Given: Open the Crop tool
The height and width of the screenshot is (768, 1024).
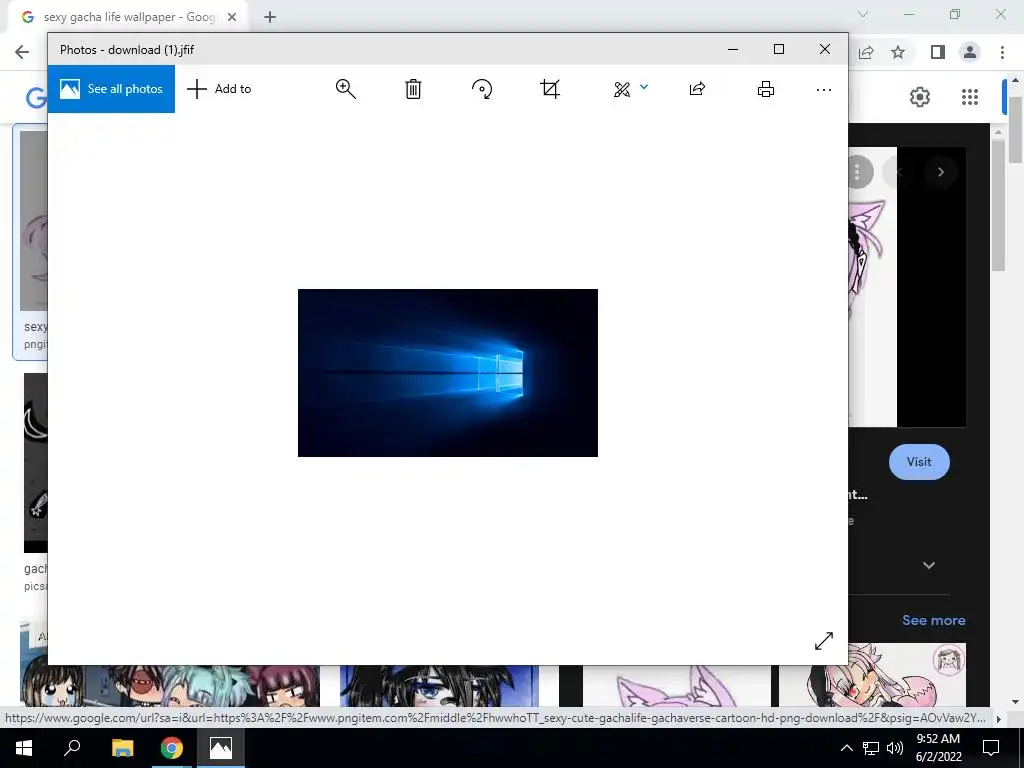Looking at the screenshot, I should 550,89.
